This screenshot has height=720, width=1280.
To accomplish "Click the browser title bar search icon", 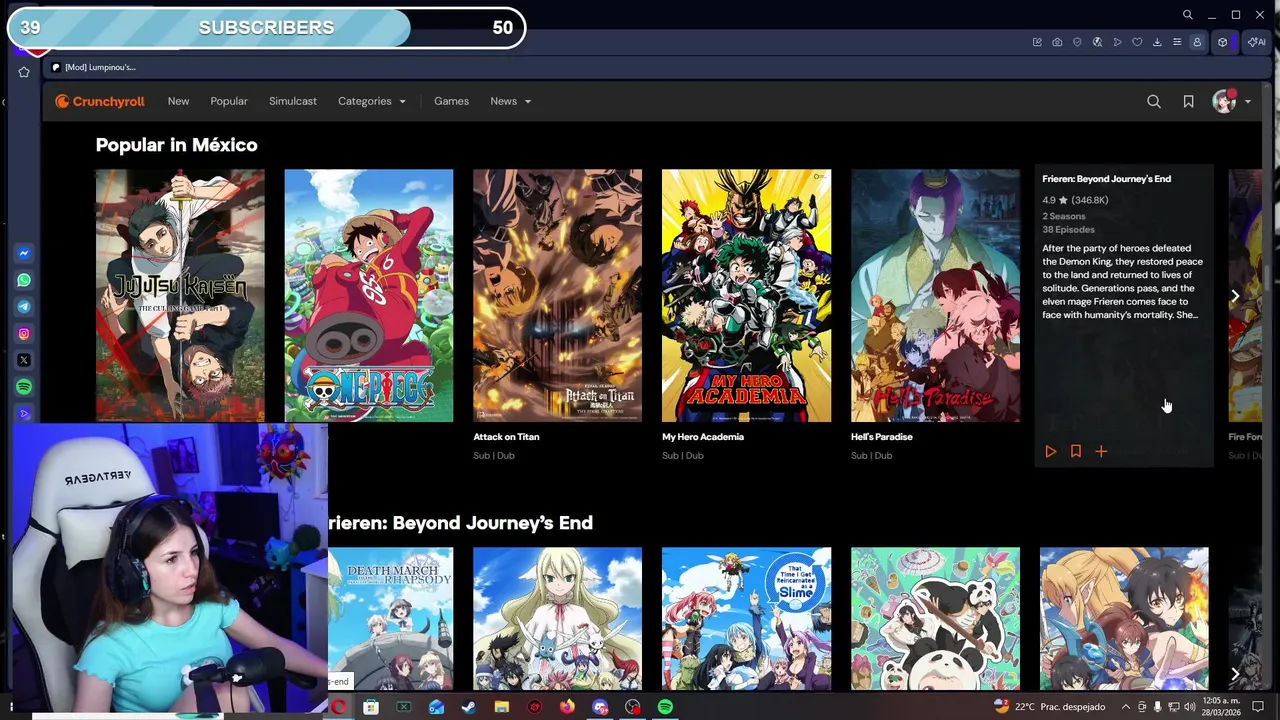I will coord(1187,15).
